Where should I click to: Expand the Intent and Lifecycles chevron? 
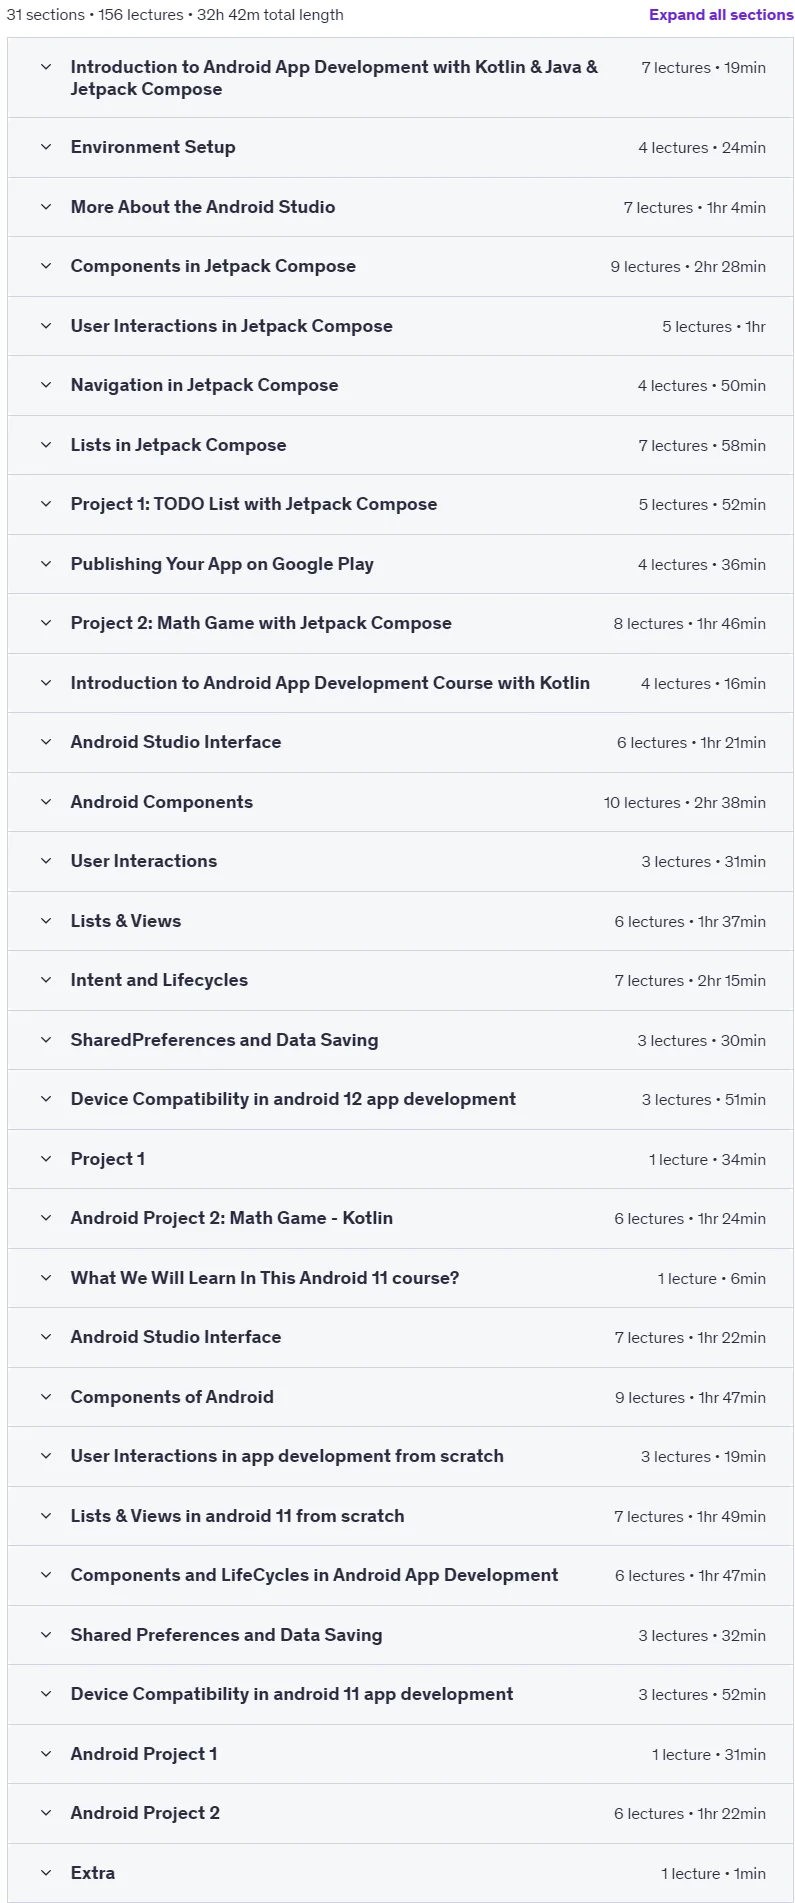click(x=46, y=980)
